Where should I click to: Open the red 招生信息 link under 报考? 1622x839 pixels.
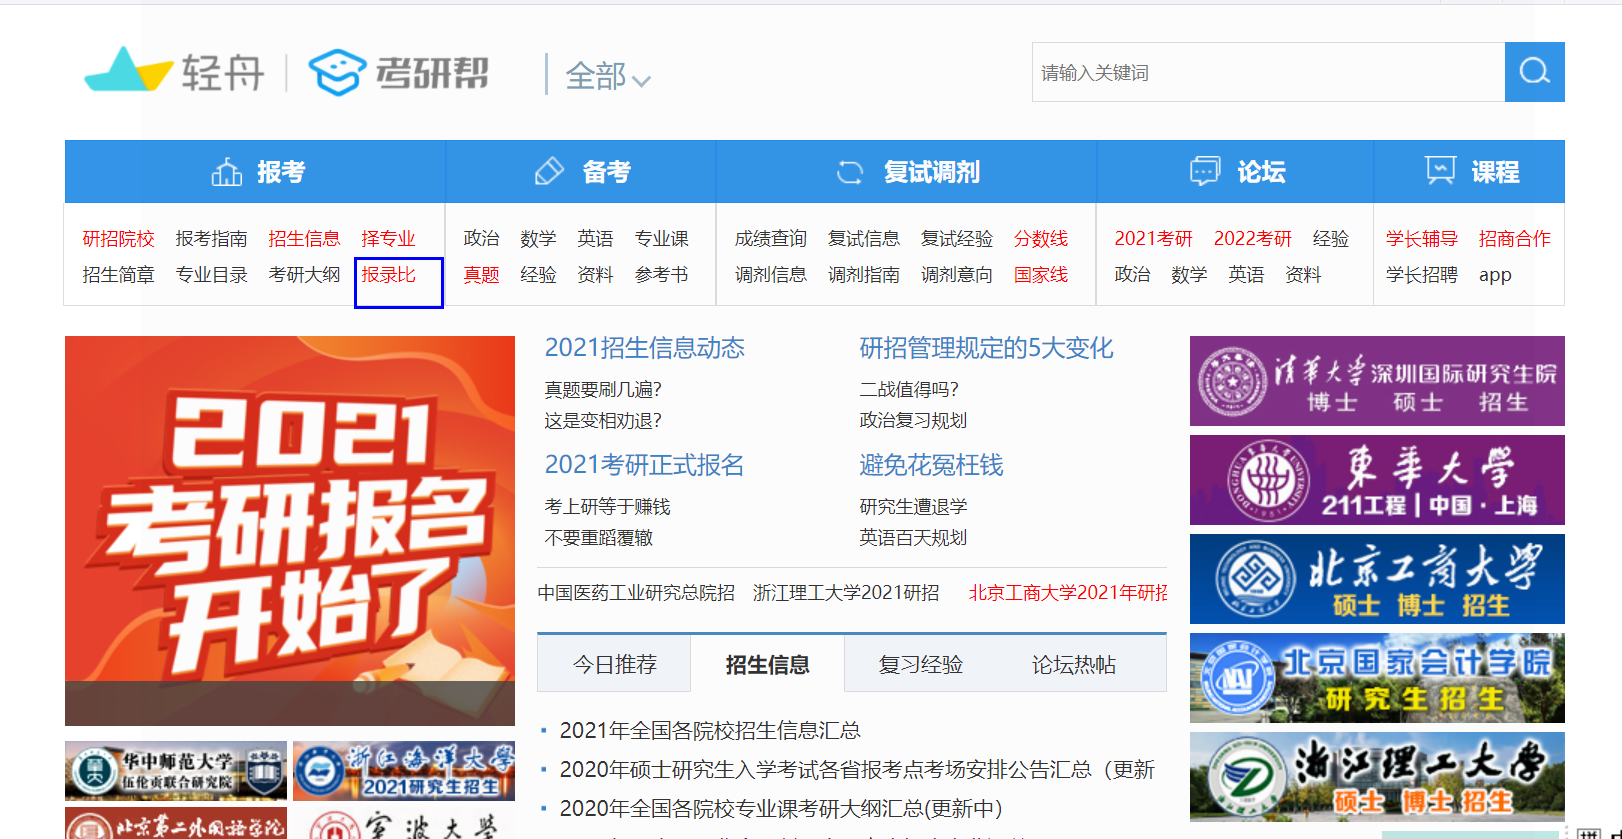(304, 239)
